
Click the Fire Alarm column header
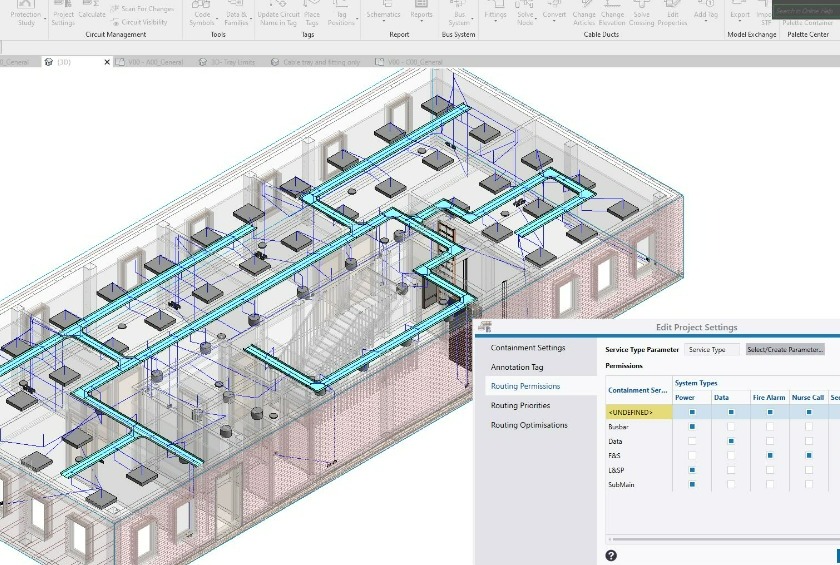[769, 397]
